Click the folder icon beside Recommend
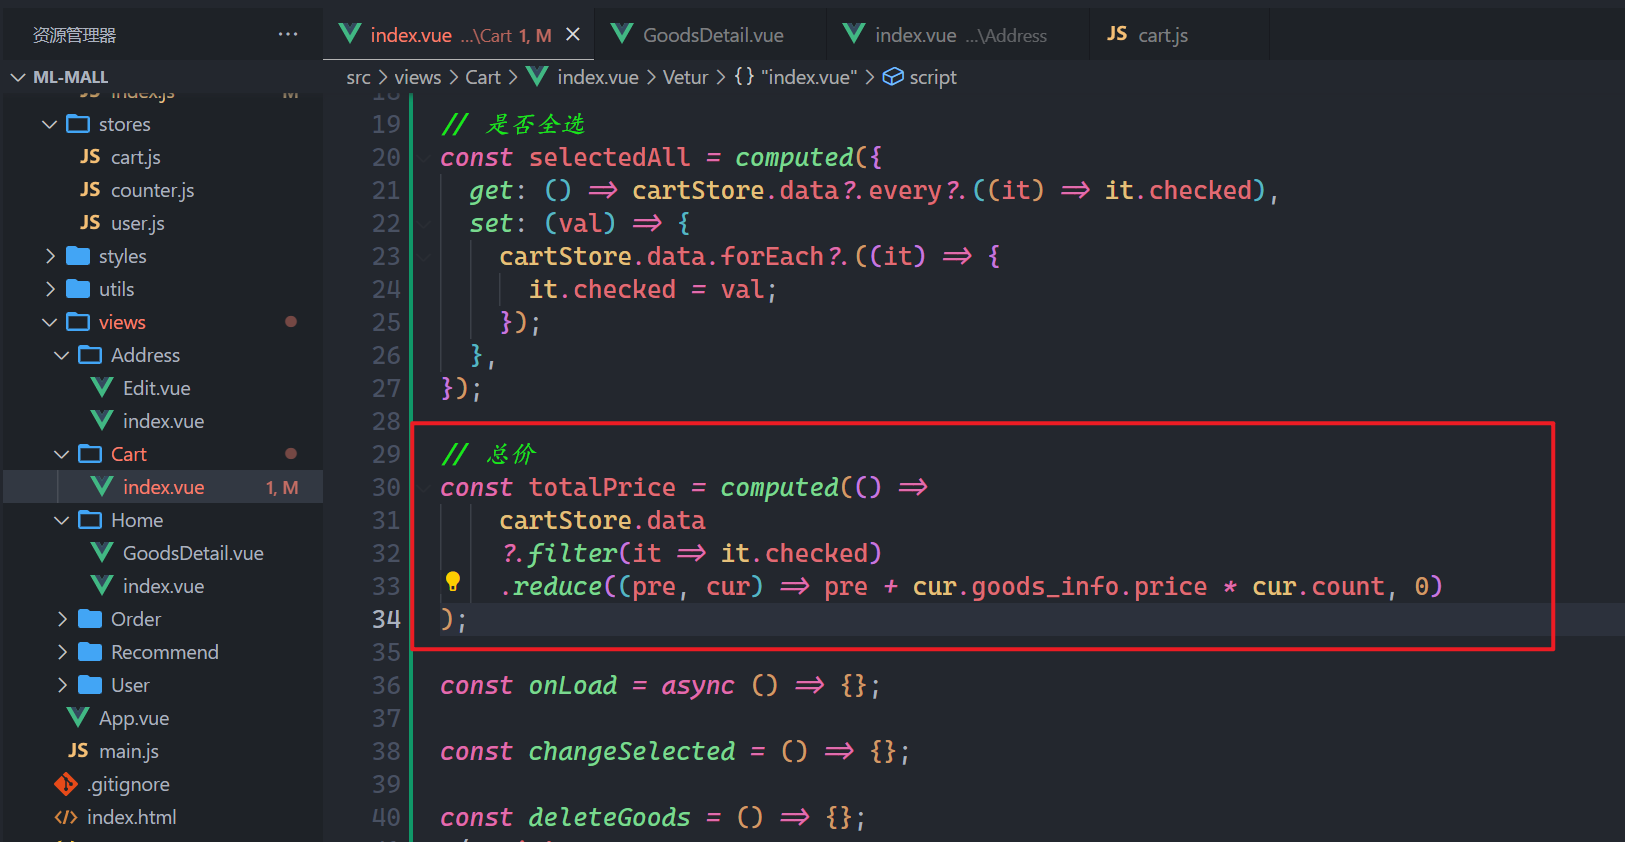This screenshot has width=1625, height=842. pos(90,652)
